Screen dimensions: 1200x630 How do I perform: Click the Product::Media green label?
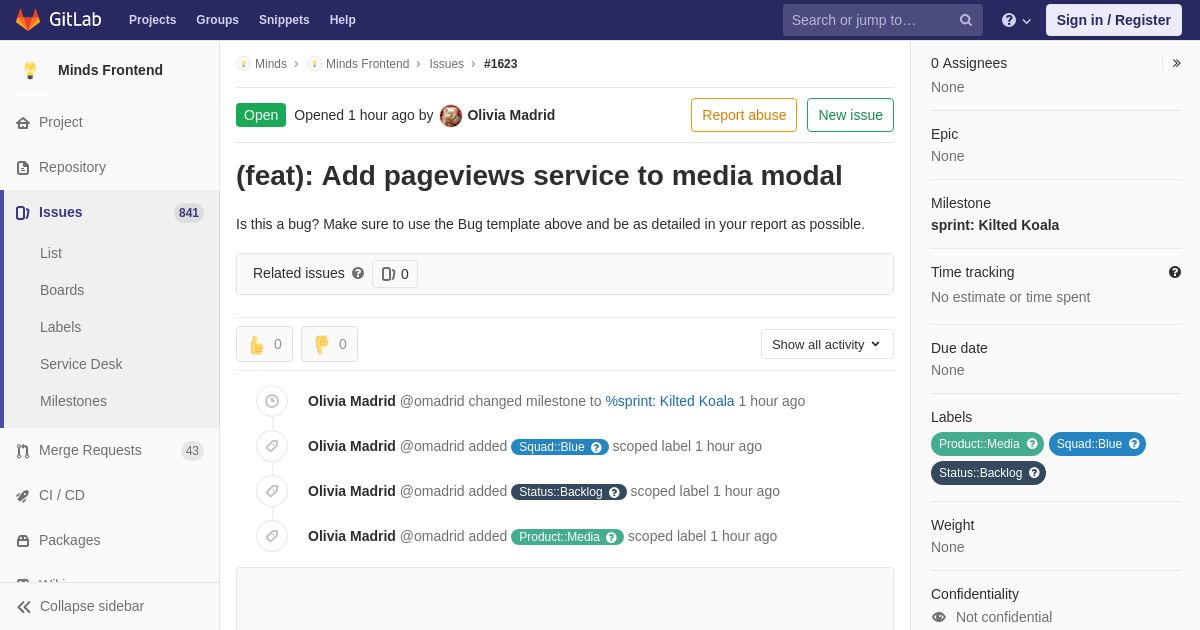(987, 444)
